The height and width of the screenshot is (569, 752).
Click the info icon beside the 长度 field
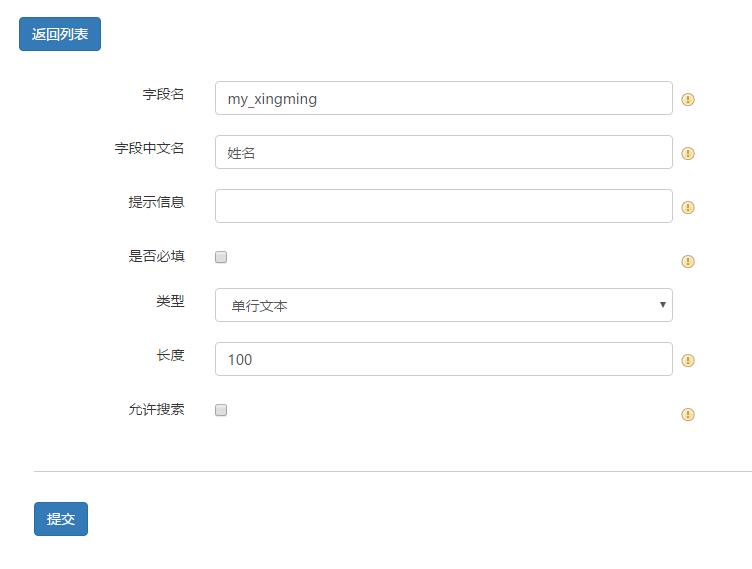point(688,361)
